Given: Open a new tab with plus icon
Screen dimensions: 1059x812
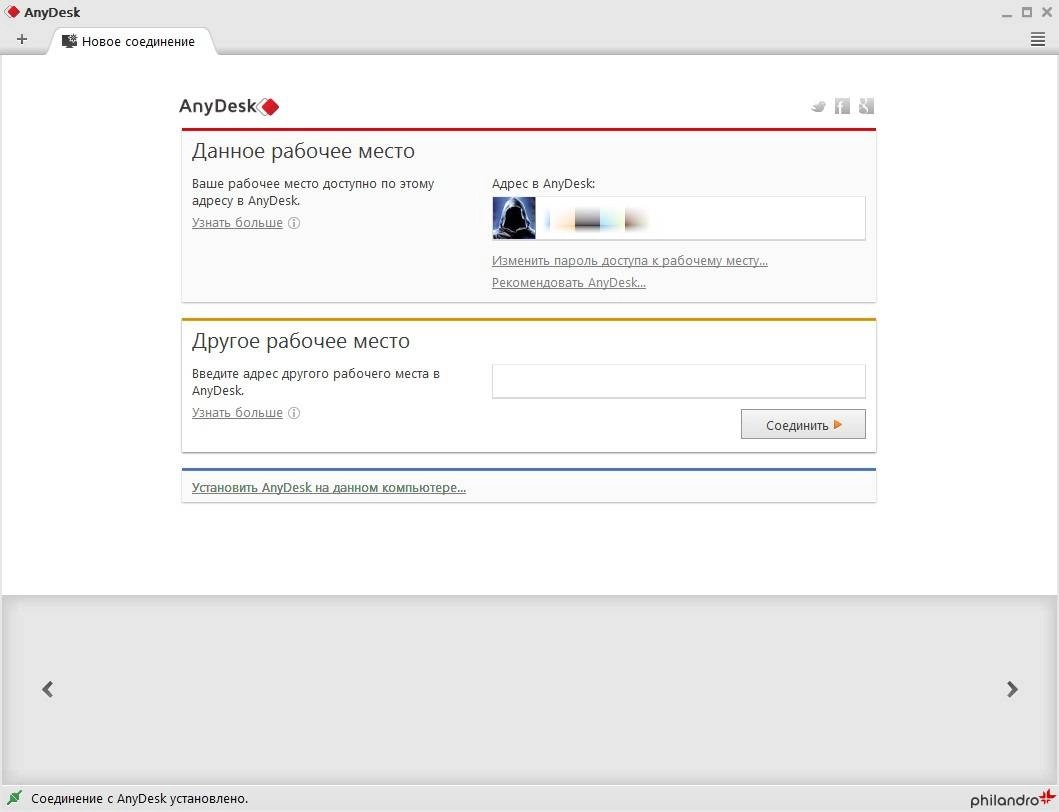Looking at the screenshot, I should pyautogui.click(x=22, y=39).
